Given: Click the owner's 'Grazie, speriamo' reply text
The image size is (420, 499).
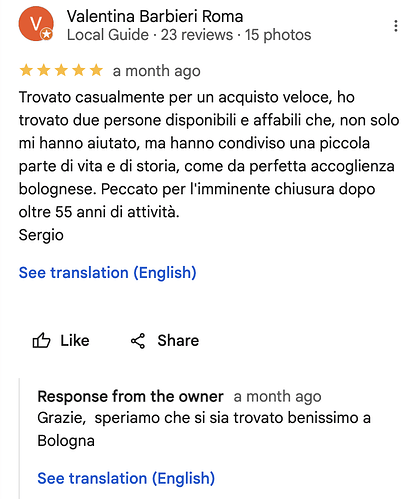Looking at the screenshot, I should tap(204, 429).
